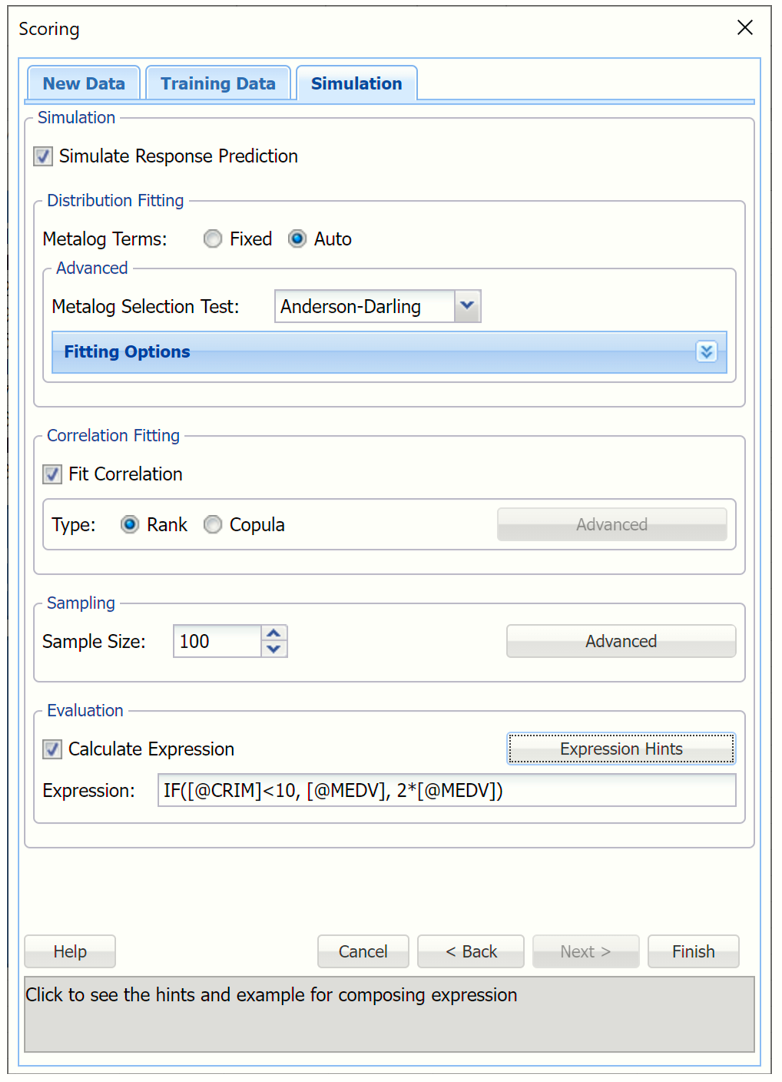Image resolution: width=782 pixels, height=1082 pixels.
Task: Open Advanced sampling options
Action: 620,641
